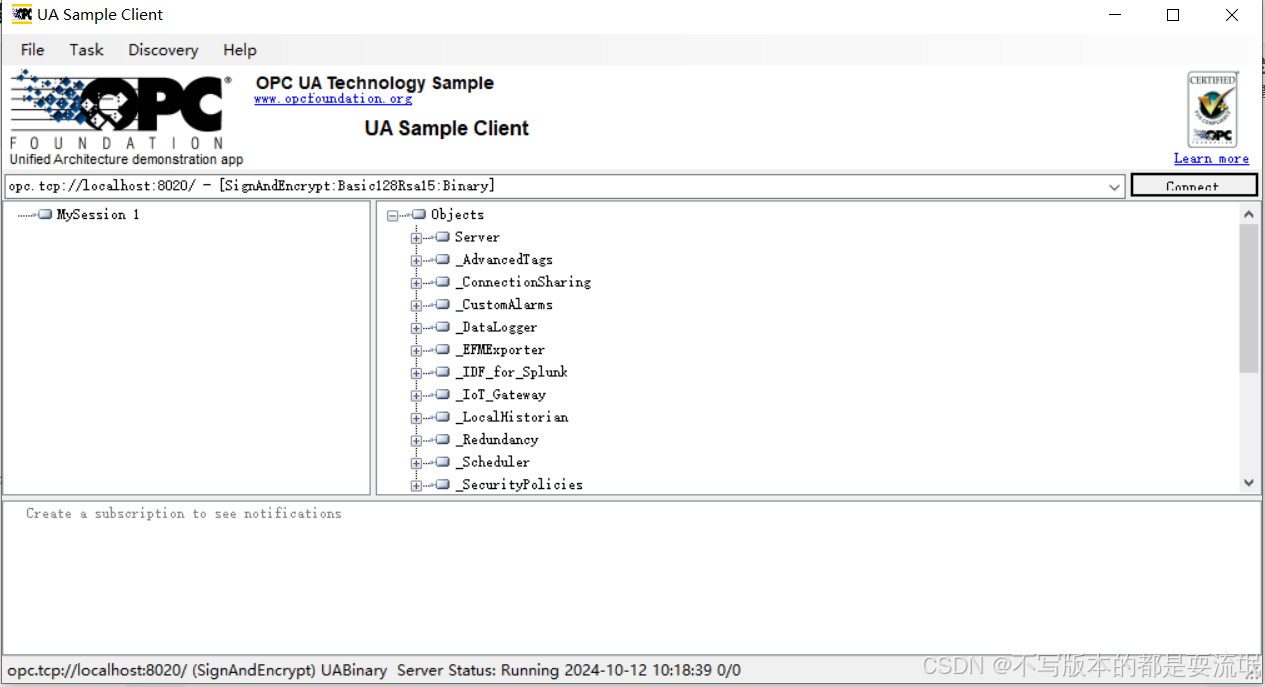Click the UA Sample Client title bar icon
Viewport: 1265px width, 687px height.
coord(22,15)
